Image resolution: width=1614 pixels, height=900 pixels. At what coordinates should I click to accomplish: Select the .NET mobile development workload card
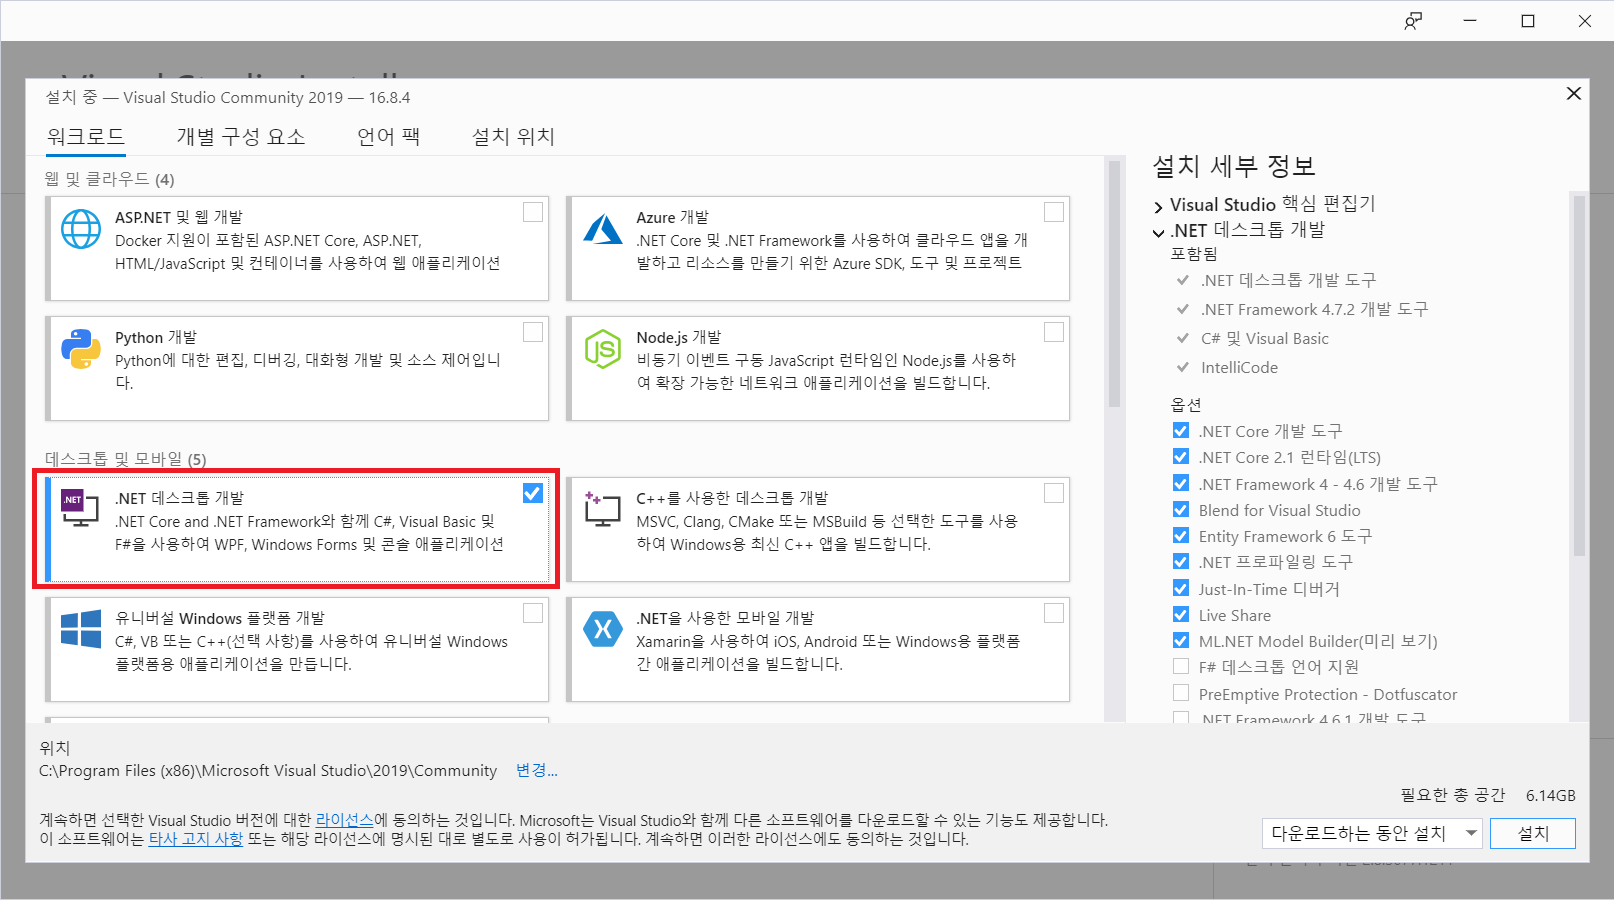click(818, 649)
